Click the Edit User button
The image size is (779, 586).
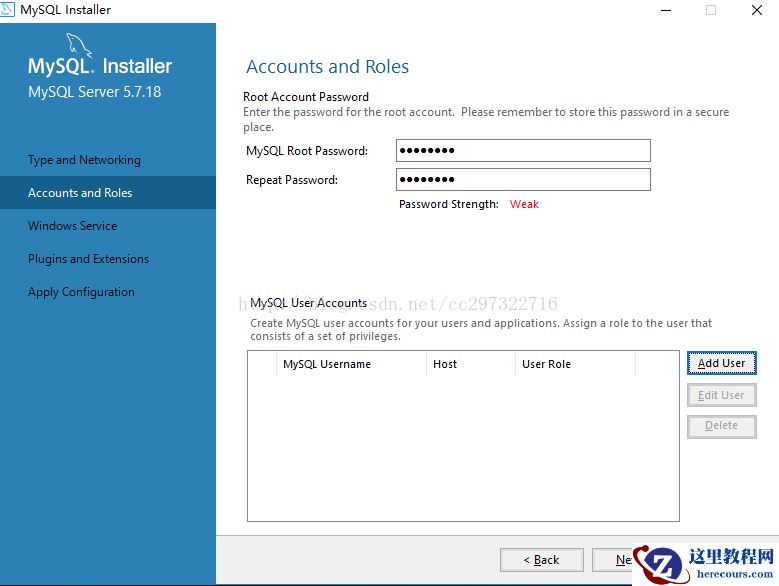click(x=722, y=395)
